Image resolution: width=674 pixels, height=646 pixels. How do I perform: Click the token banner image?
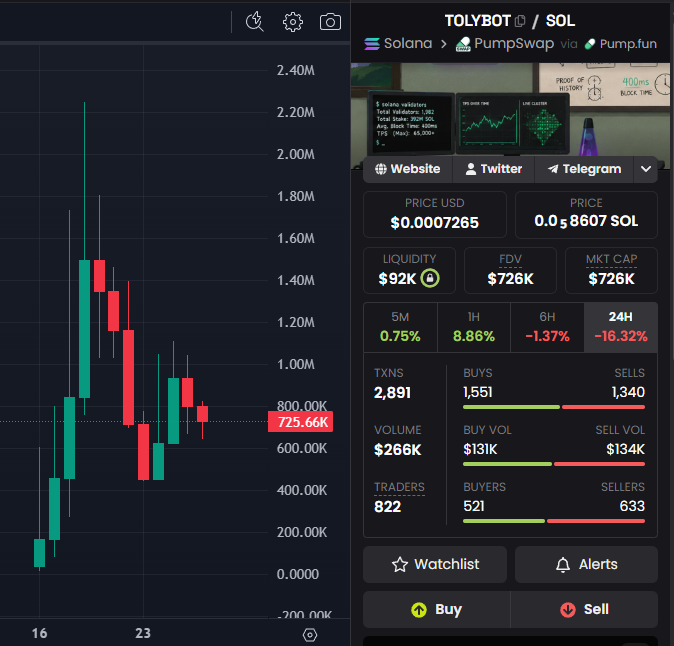[510, 110]
